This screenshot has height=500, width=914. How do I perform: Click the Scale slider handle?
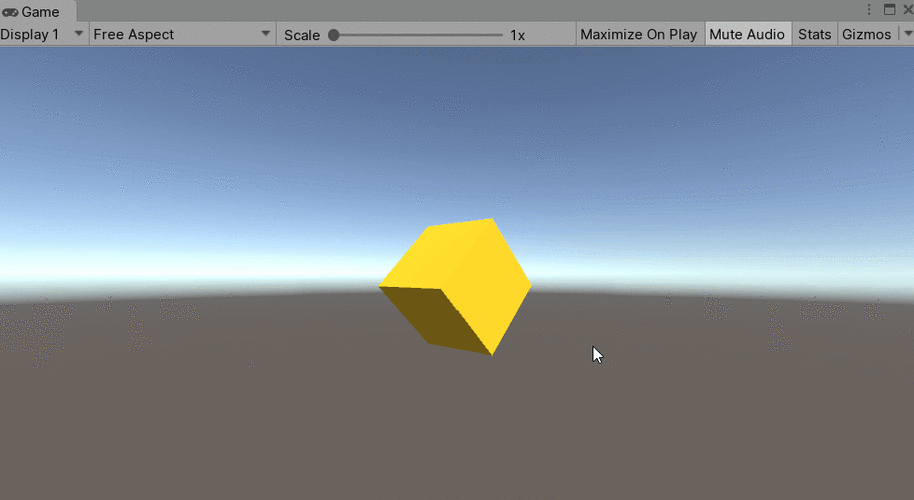333,35
